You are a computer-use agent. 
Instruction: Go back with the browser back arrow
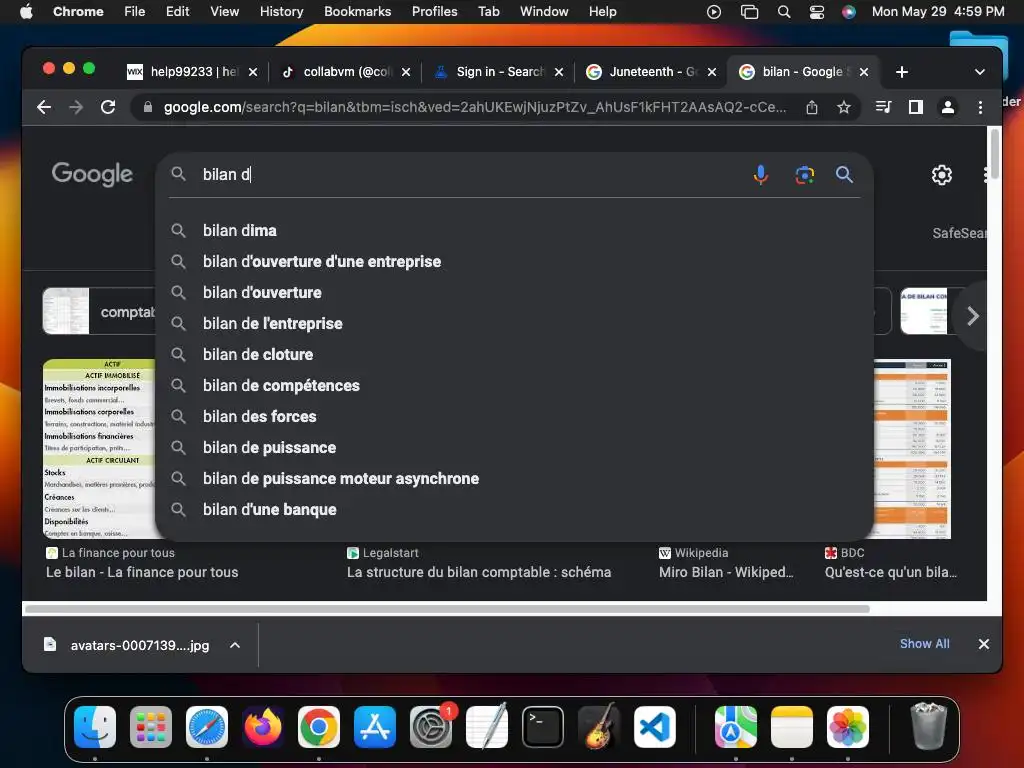(44, 107)
